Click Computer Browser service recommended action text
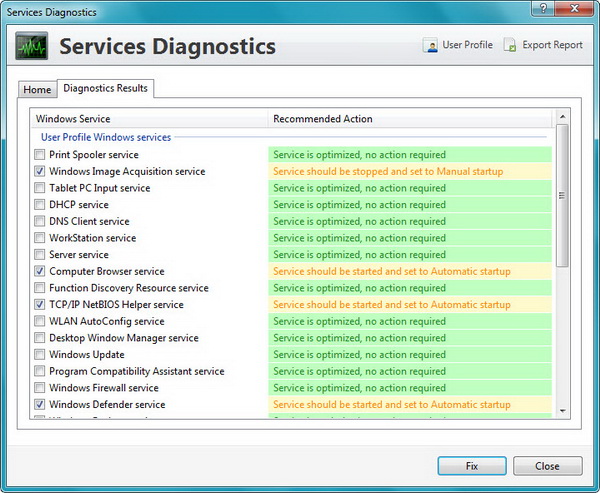600x493 pixels. [x=392, y=271]
